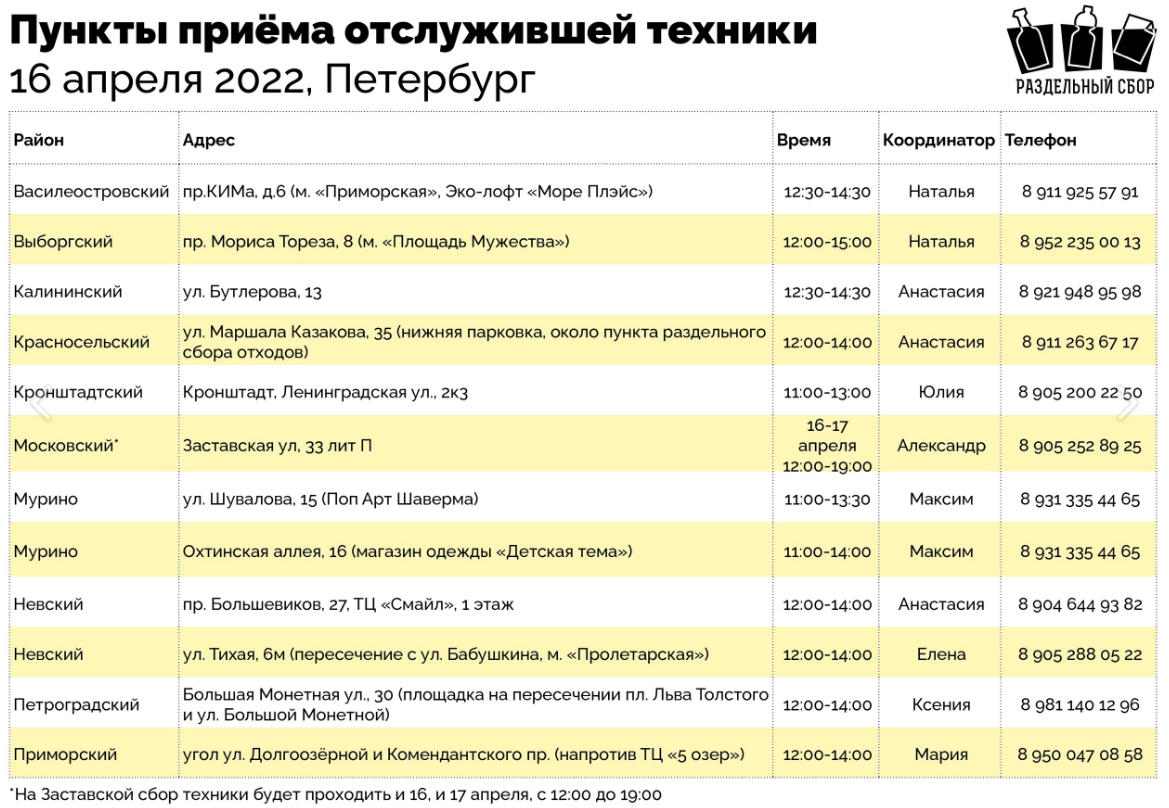This screenshot has height=808, width=1169.
Task: Click time 16-17 апреля 12:00-19:00
Action: coord(827,446)
